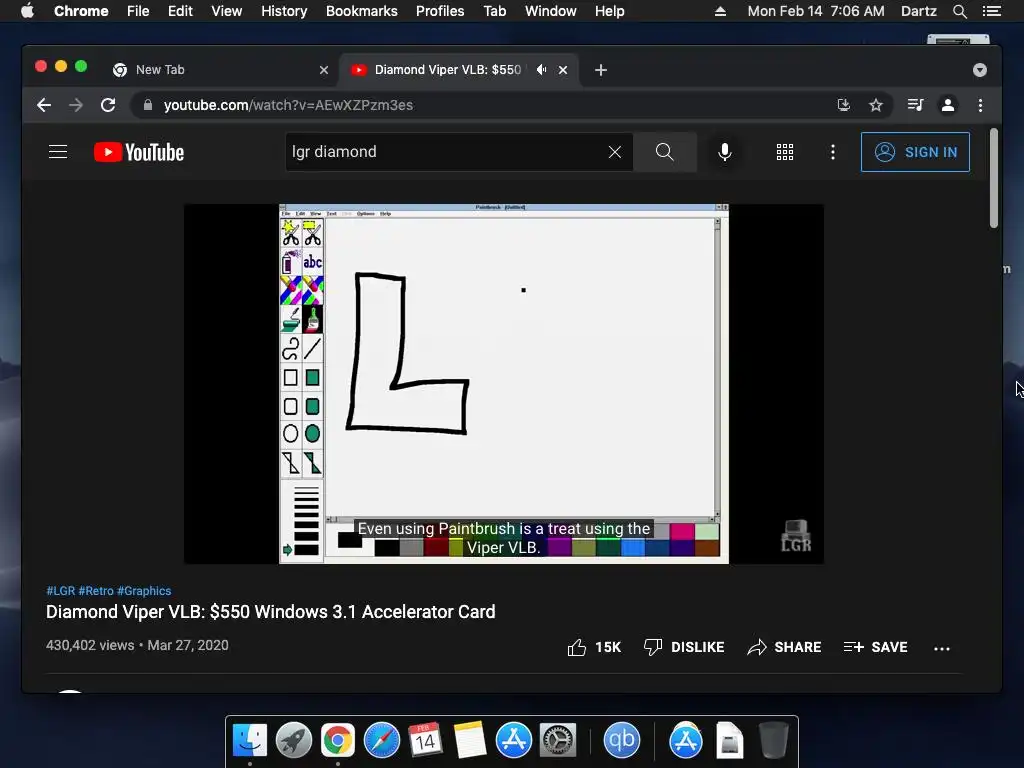Click the SAVE button

coord(876,647)
